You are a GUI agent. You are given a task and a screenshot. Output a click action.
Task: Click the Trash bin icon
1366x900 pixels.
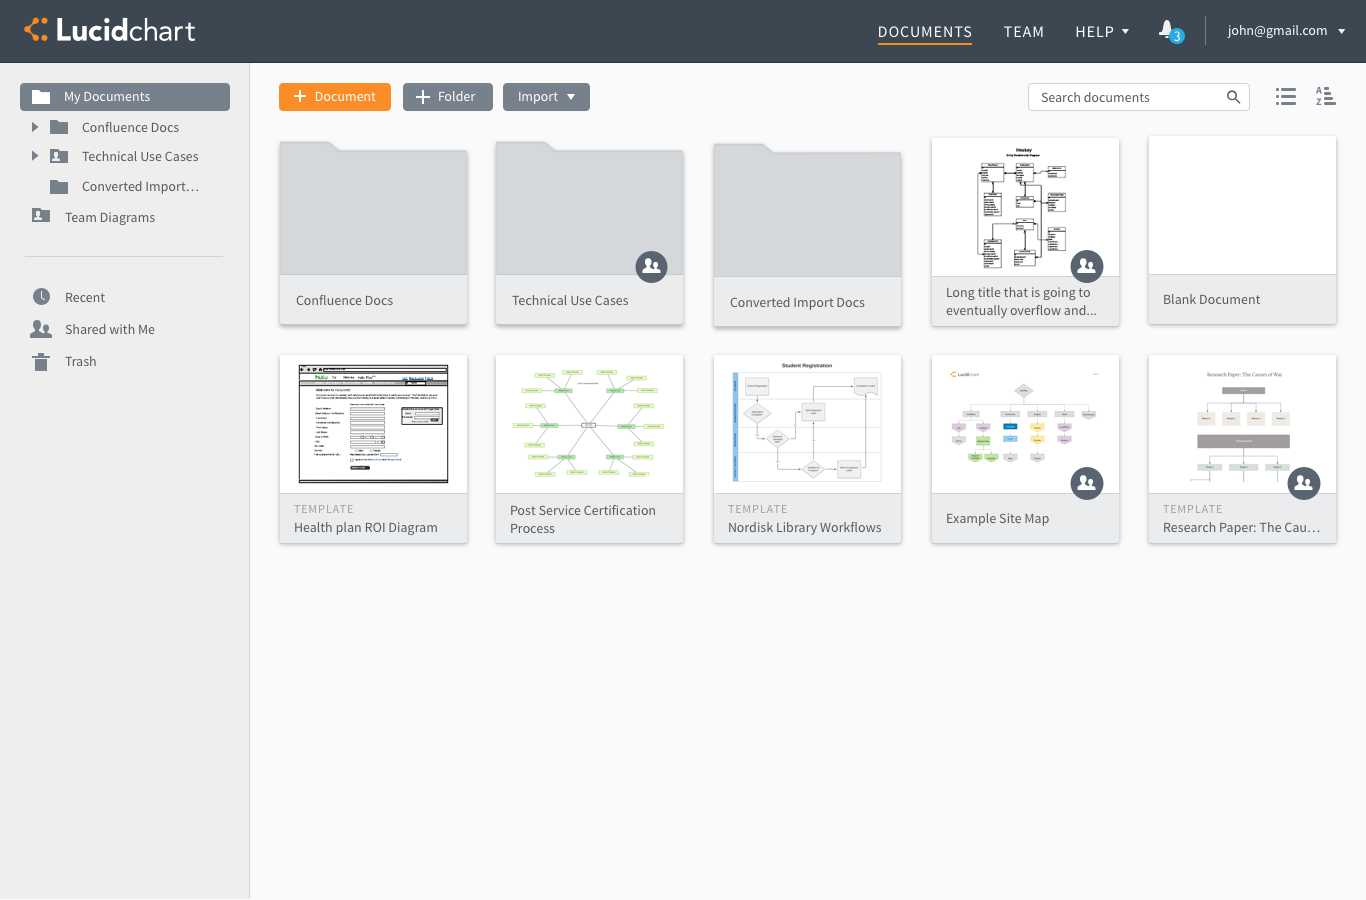point(41,362)
